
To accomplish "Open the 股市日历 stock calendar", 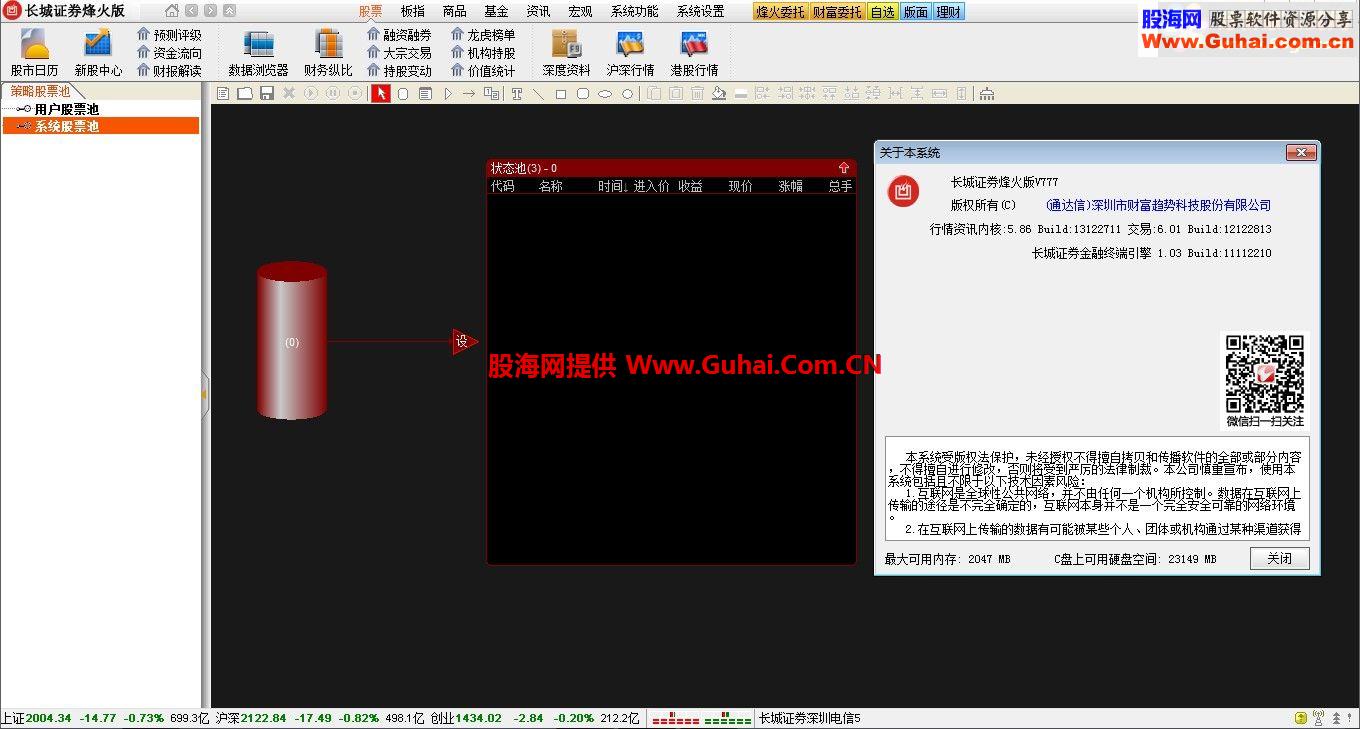I will [x=34, y=52].
